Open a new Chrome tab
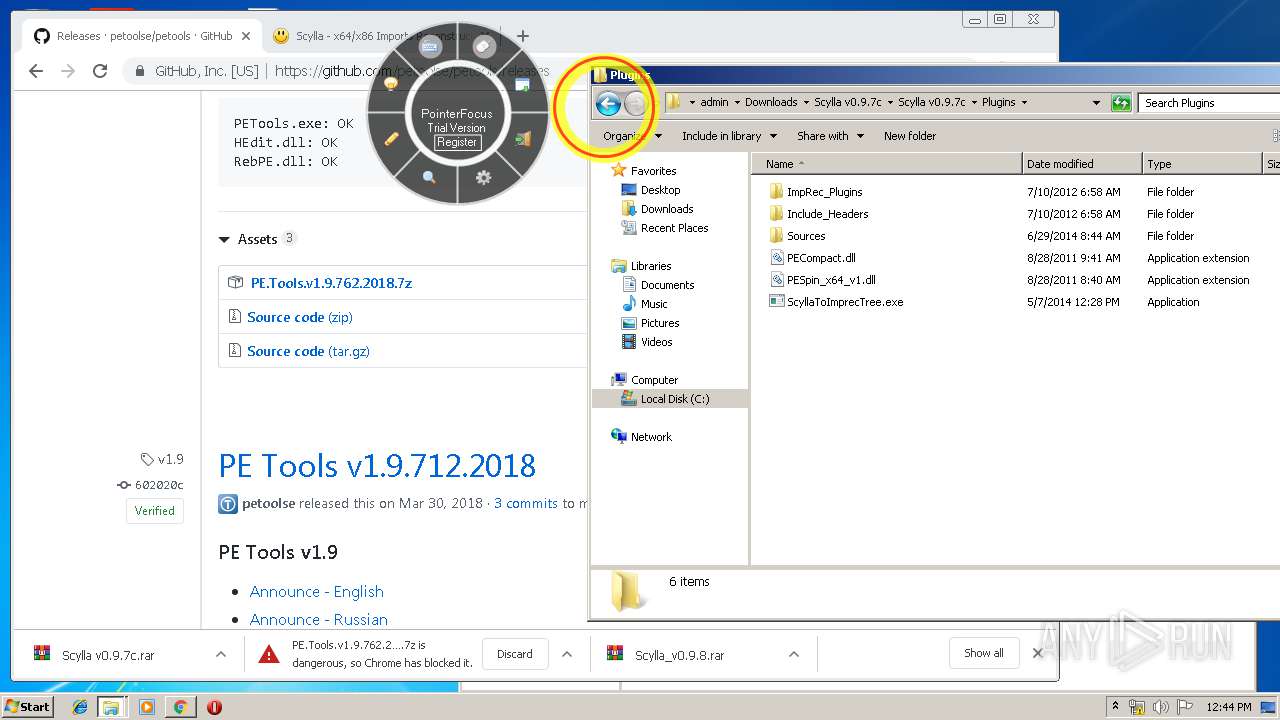 522,36
